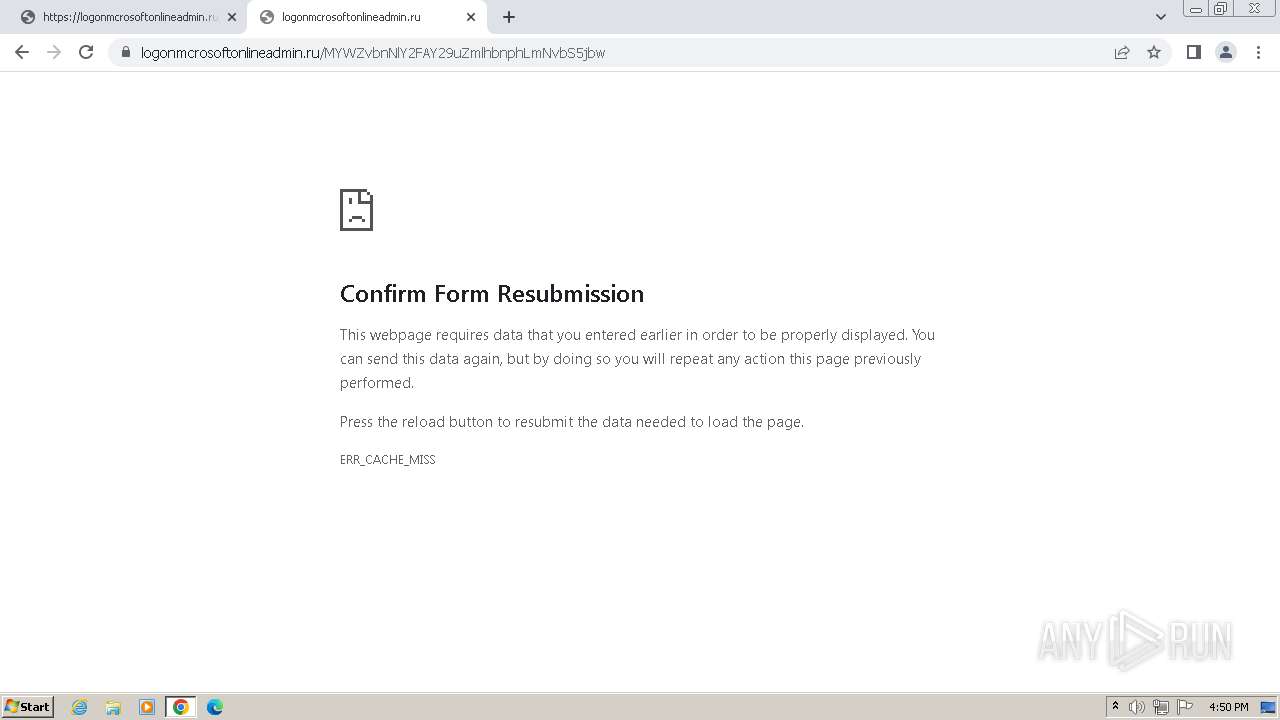Open Action Center flag icon
The width and height of the screenshot is (1280, 720).
pos(1185,707)
